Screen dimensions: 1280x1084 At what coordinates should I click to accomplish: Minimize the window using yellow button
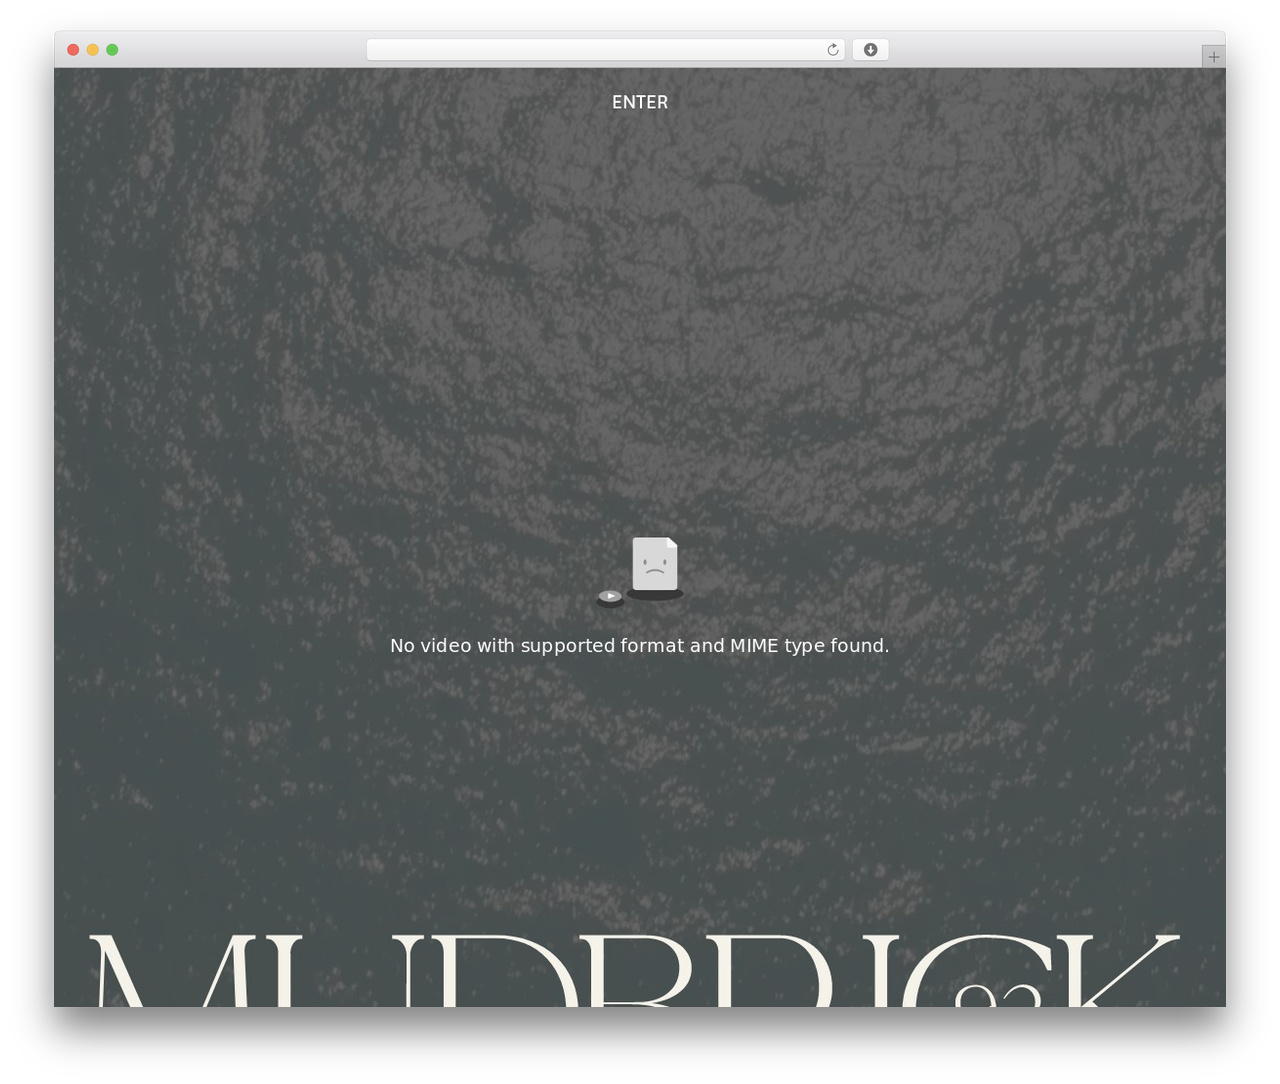[x=92, y=50]
